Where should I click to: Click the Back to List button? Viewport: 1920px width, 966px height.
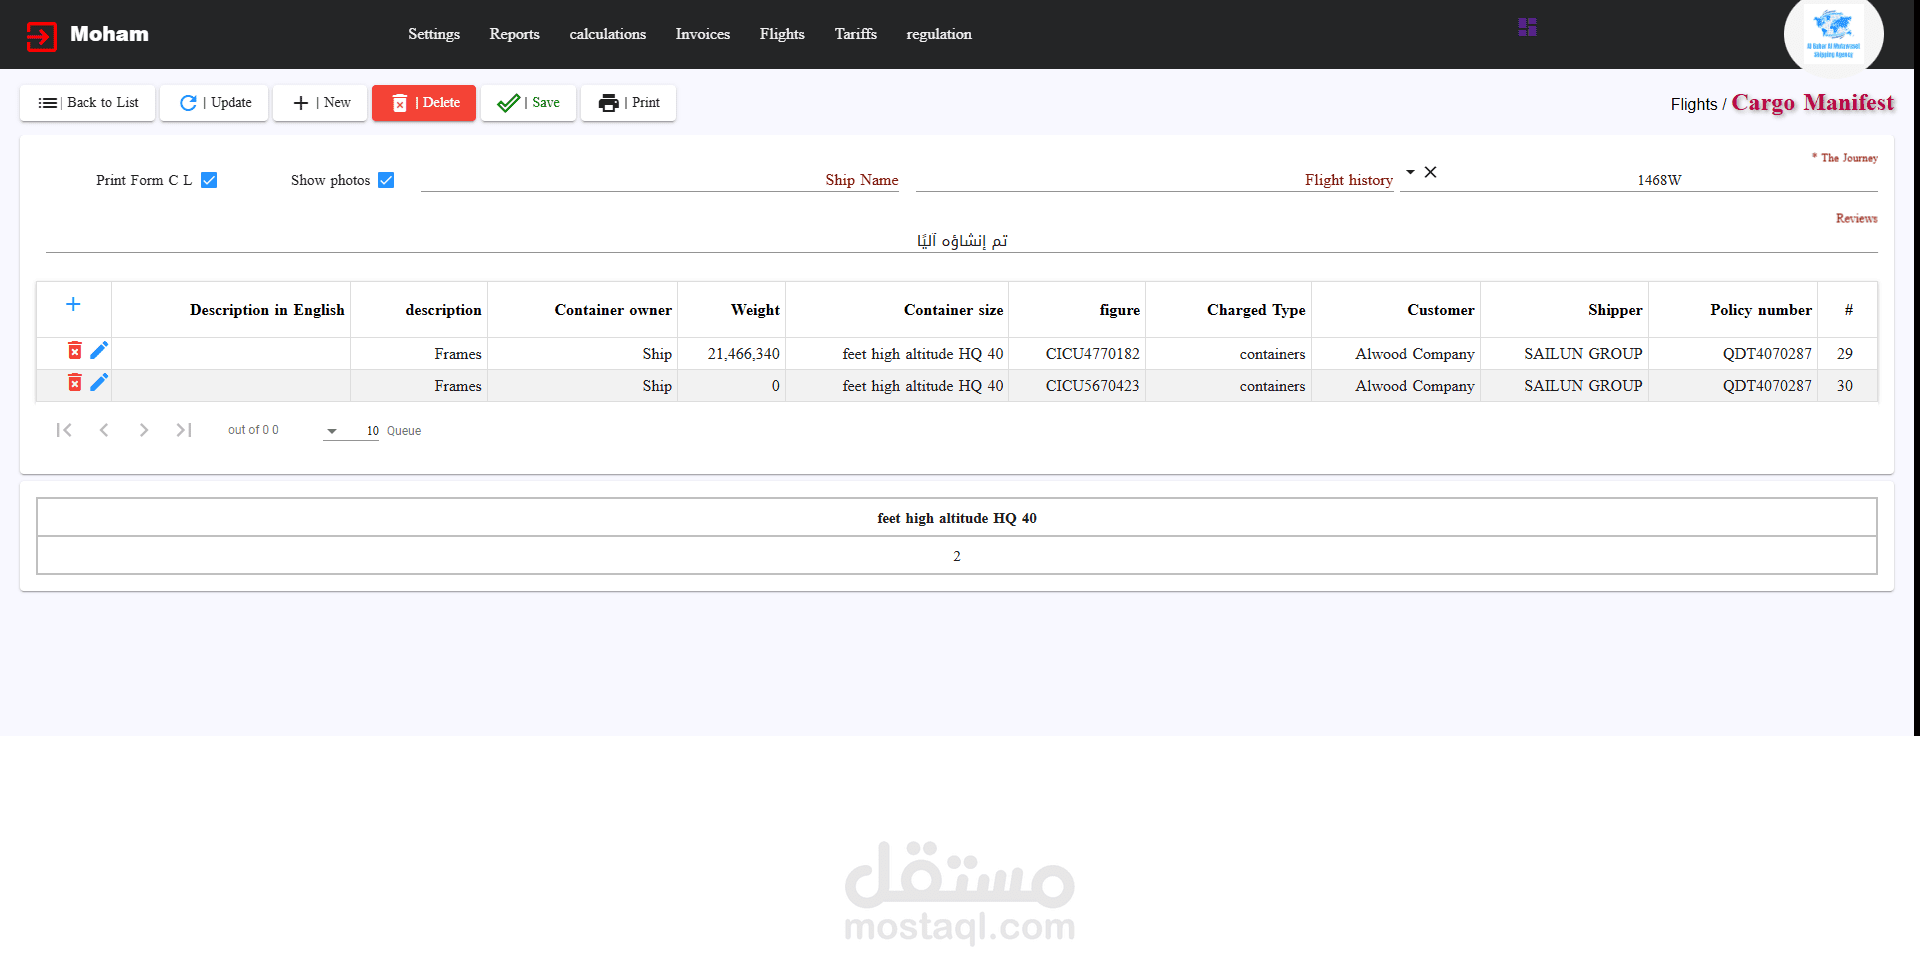pos(88,103)
